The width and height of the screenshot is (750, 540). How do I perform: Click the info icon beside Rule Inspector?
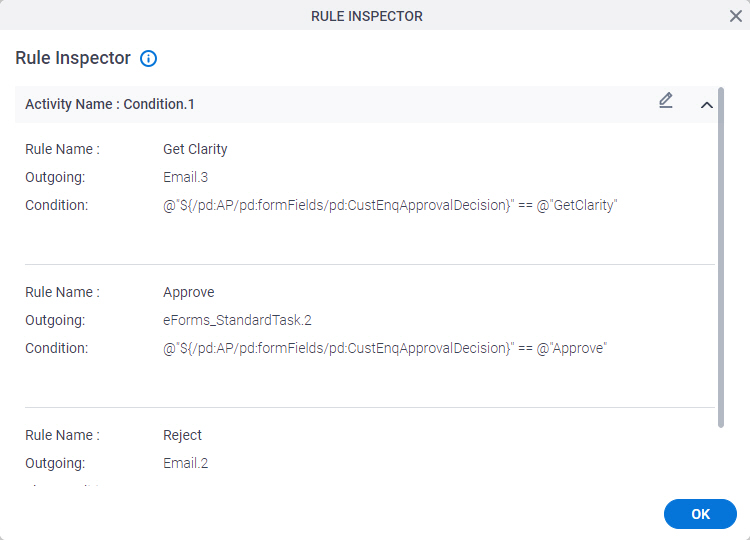(x=148, y=59)
